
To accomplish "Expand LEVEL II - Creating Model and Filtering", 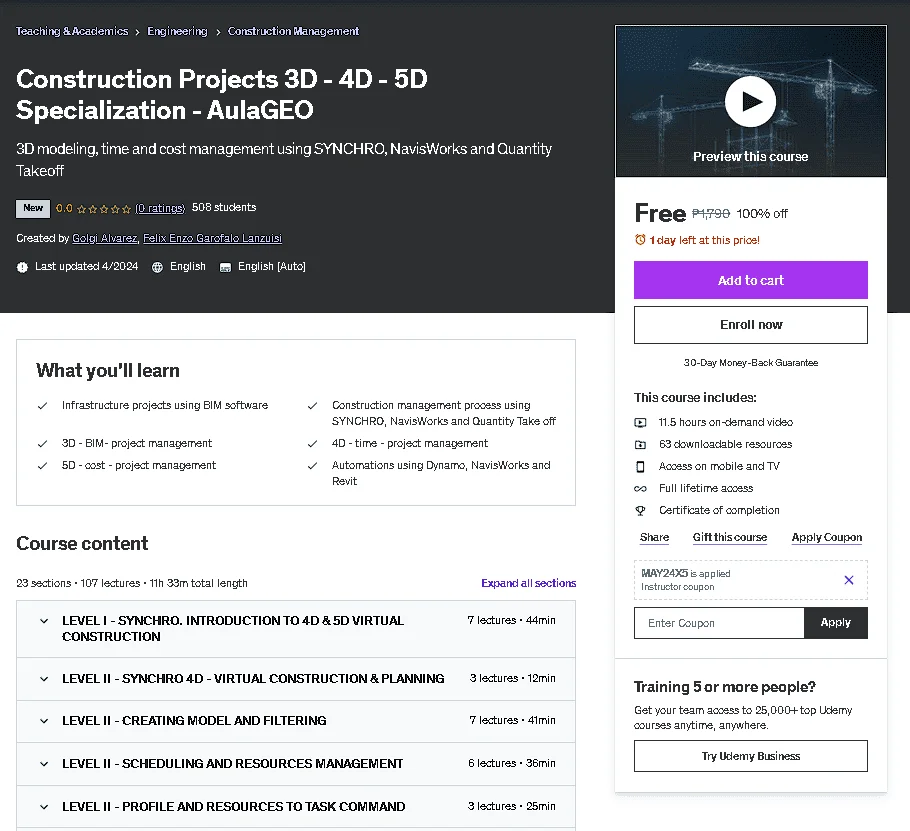I will coord(296,721).
